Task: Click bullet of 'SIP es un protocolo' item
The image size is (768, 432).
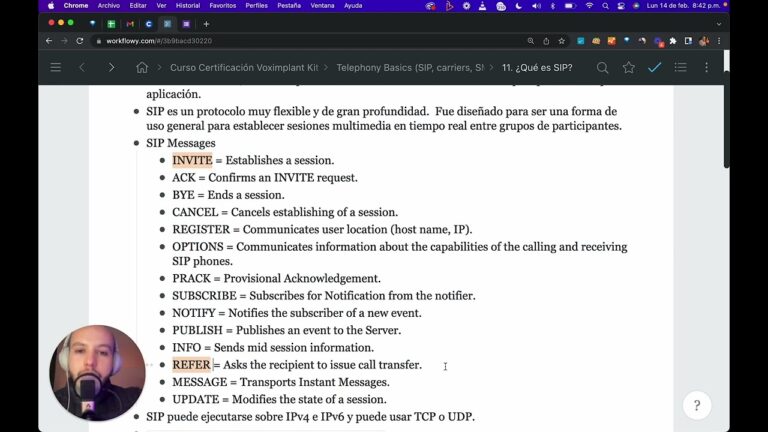Action: tap(137, 112)
